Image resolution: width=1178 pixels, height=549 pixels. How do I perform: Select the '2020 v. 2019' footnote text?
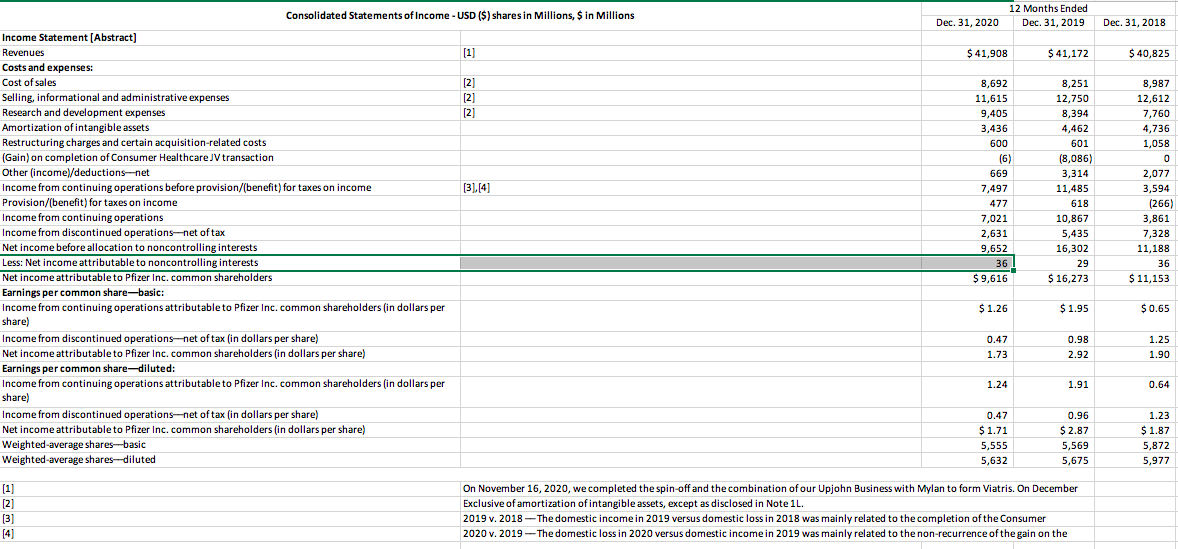(x=765, y=534)
